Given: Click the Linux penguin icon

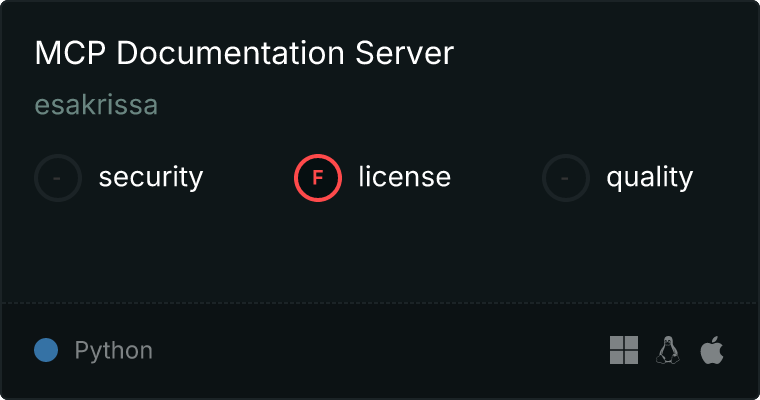Looking at the screenshot, I should [667, 350].
